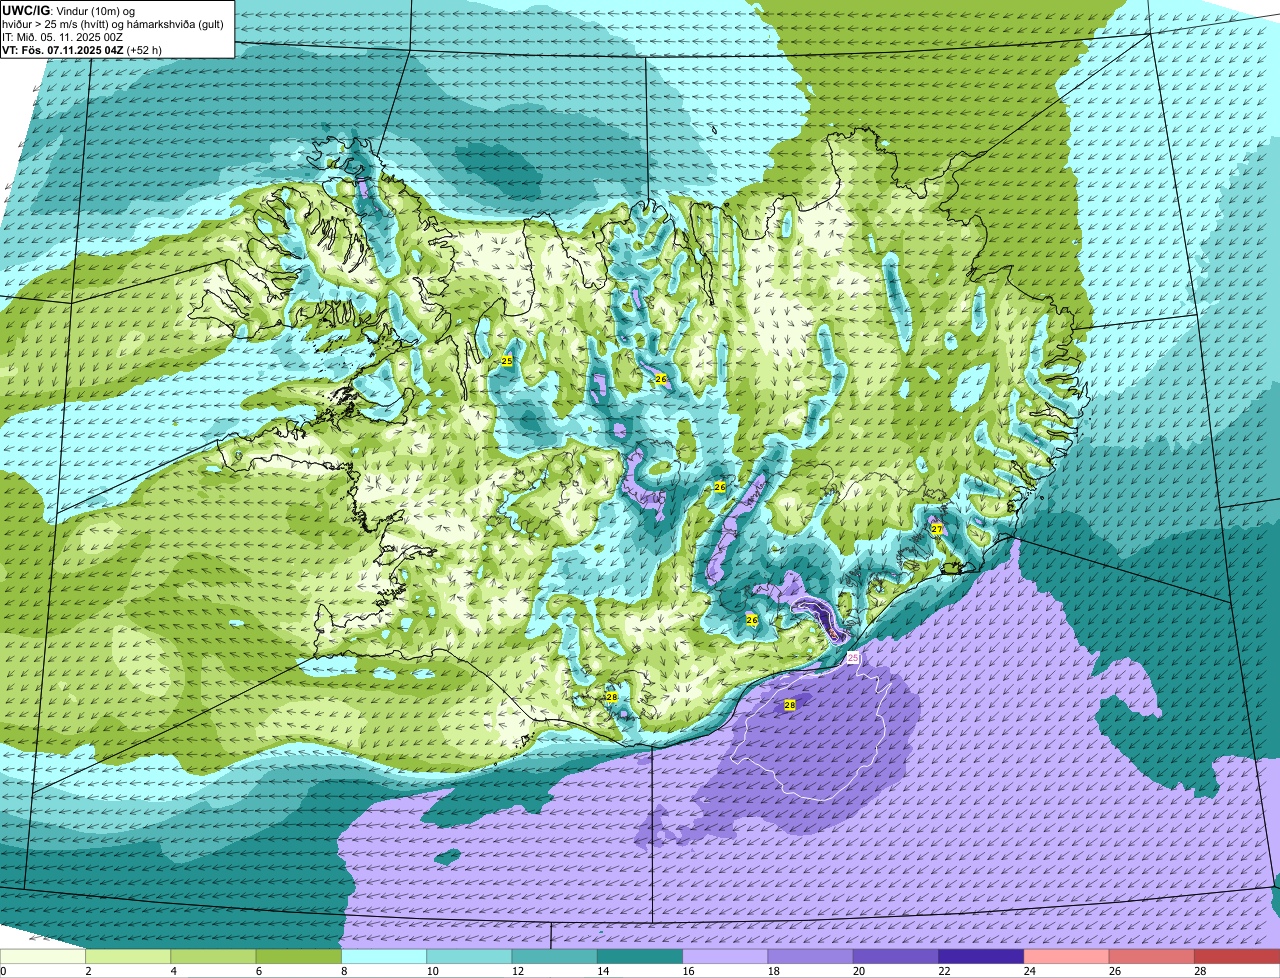Choose the red above-28 m/s legend swatch

(x=1237, y=957)
